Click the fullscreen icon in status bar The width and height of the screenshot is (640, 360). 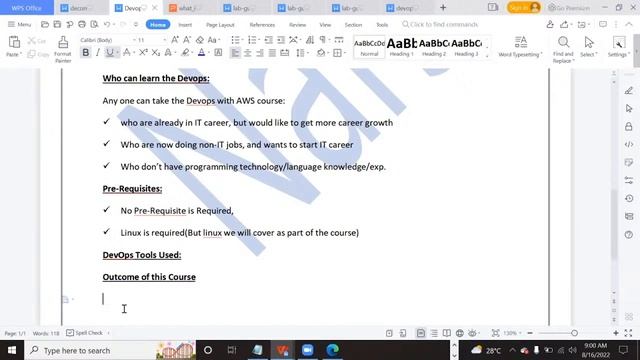point(628,333)
